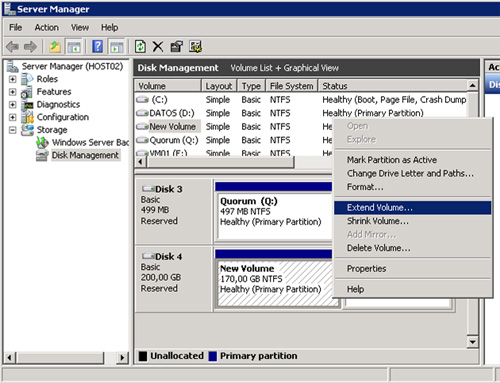This screenshot has width=500, height=383.
Task: Click the volume list scroll up arrow
Action: click(x=472, y=86)
